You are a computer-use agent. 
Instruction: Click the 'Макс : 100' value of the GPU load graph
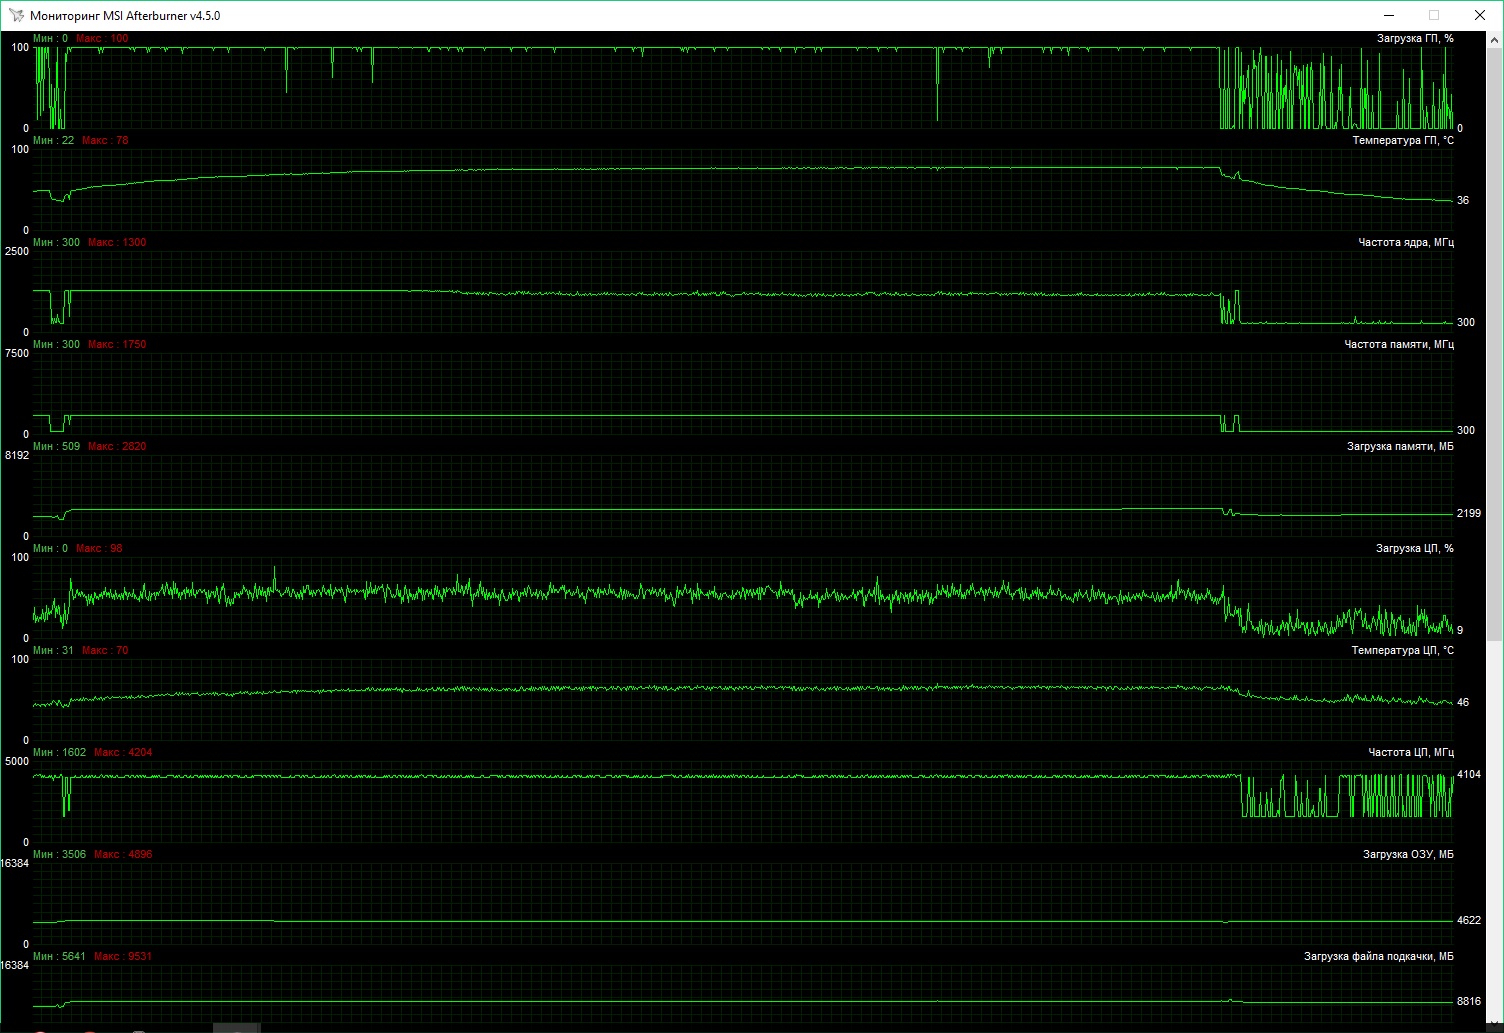102,38
